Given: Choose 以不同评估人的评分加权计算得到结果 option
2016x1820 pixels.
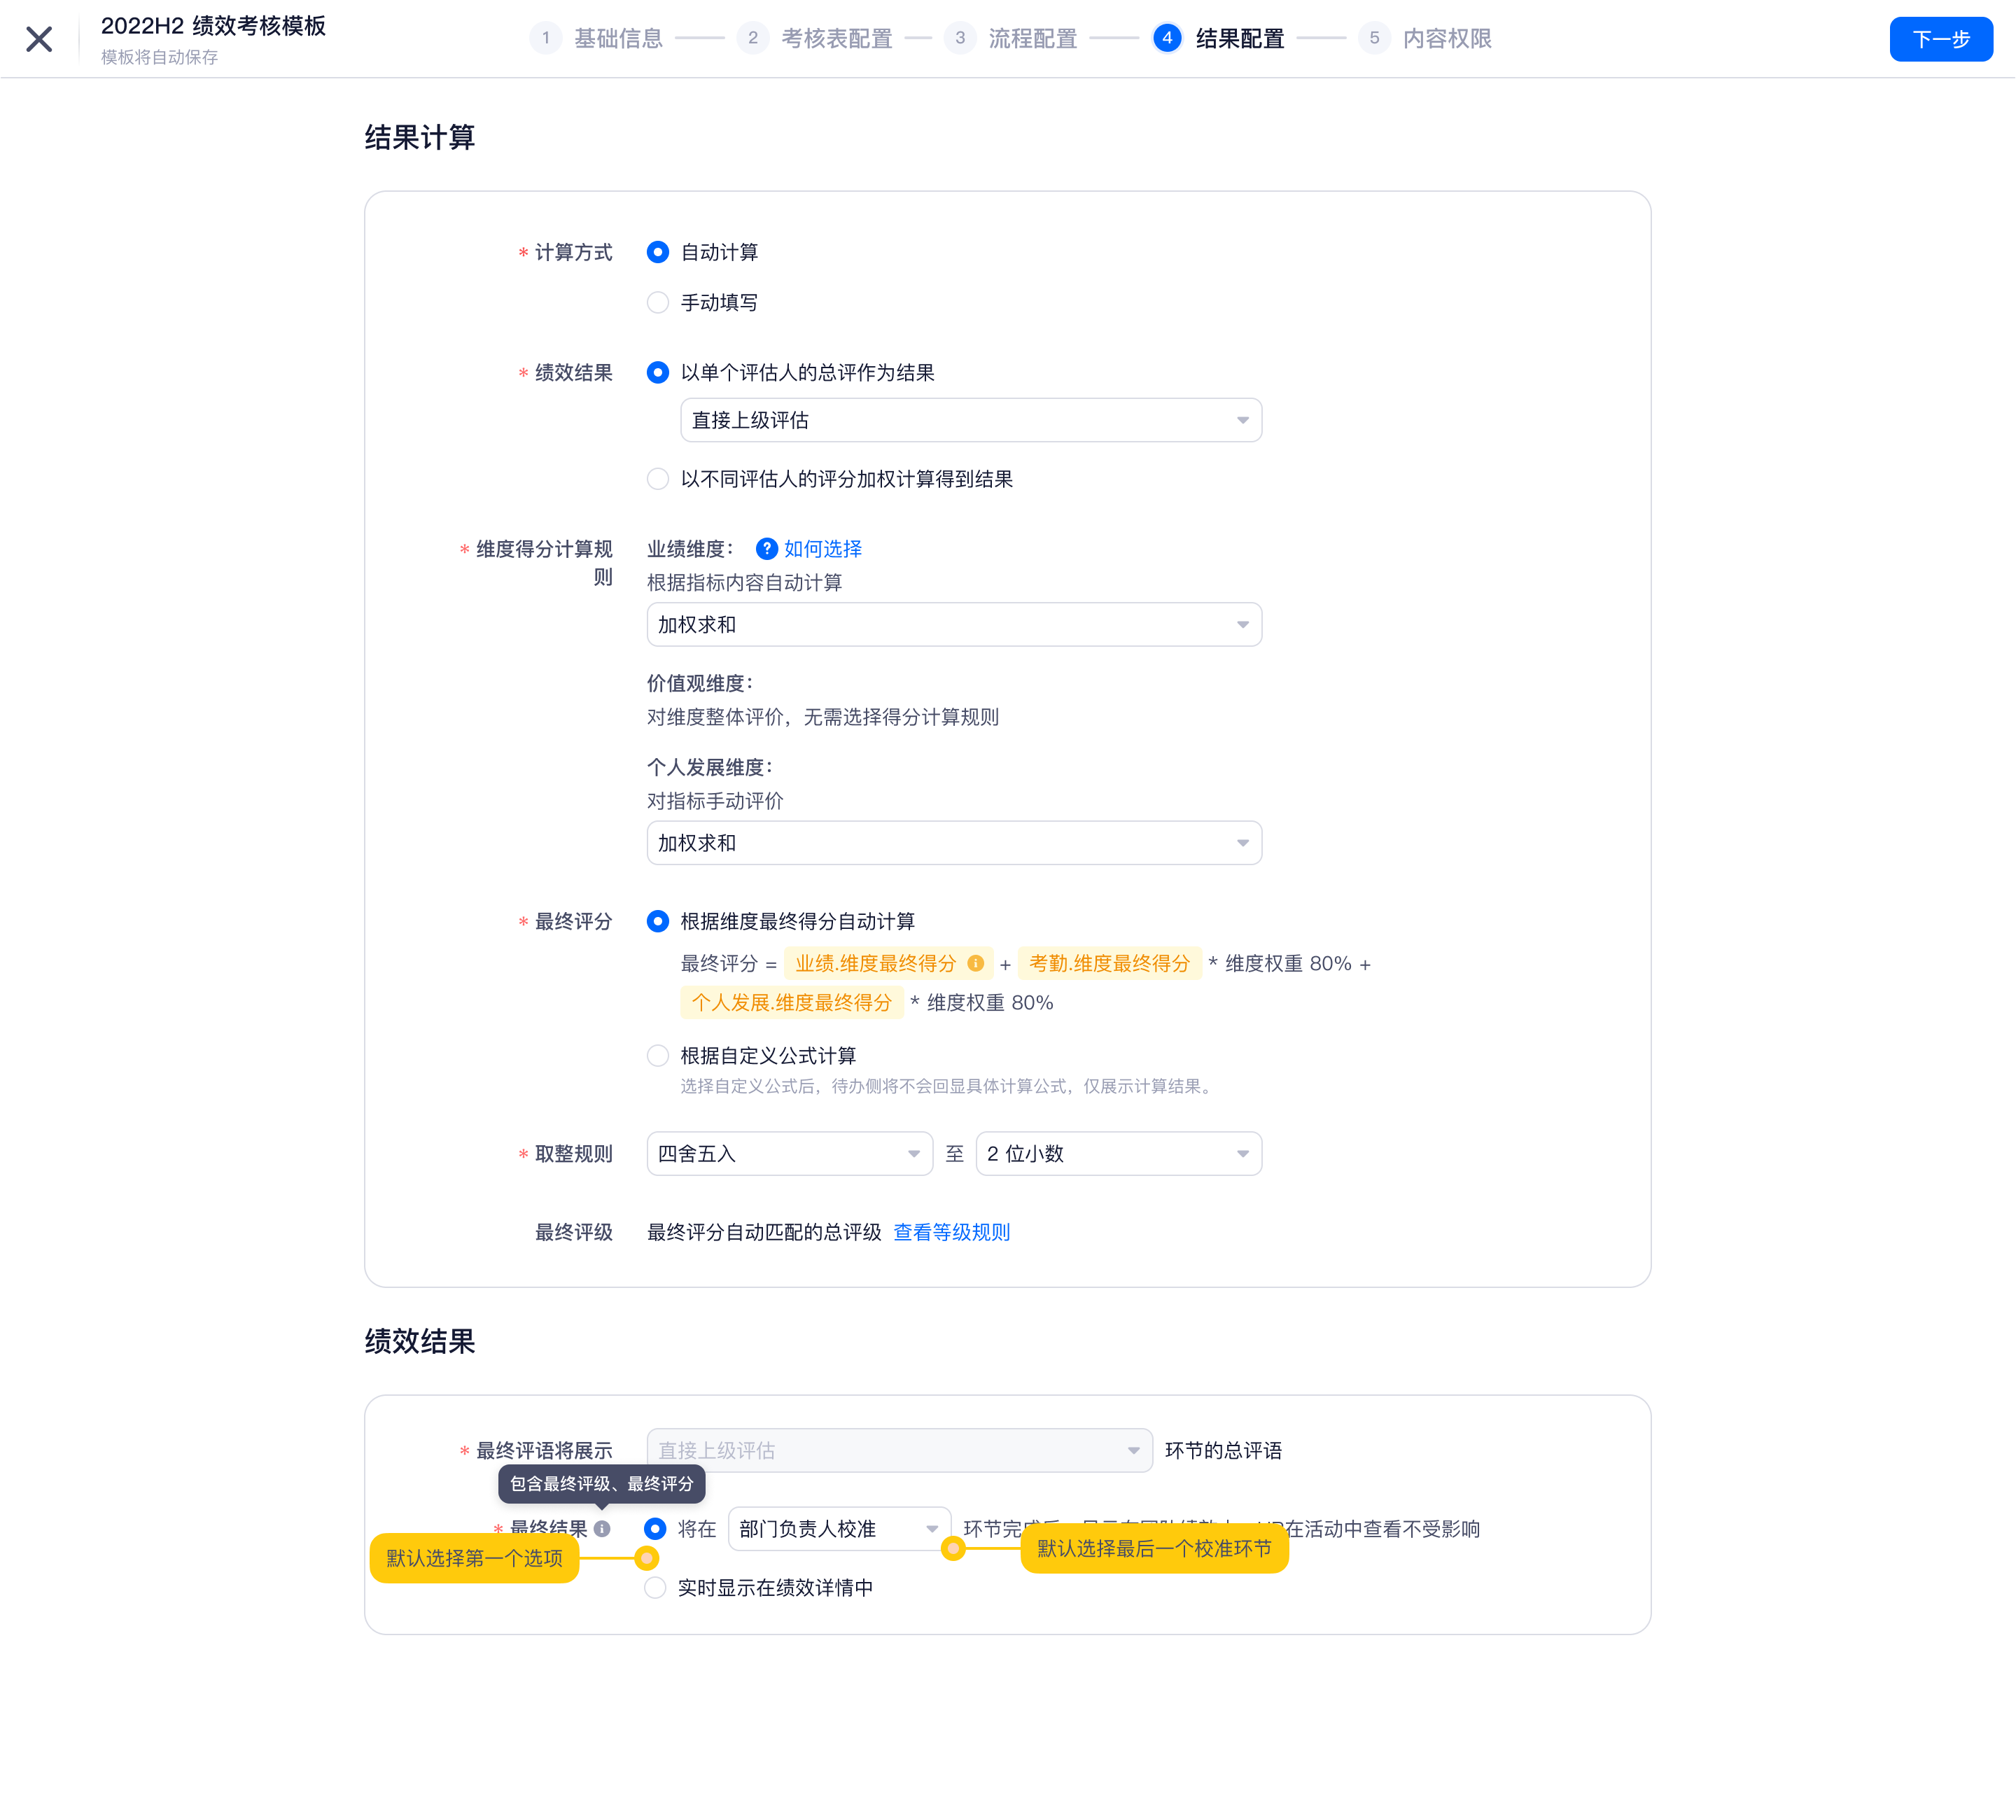Looking at the screenshot, I should [657, 479].
